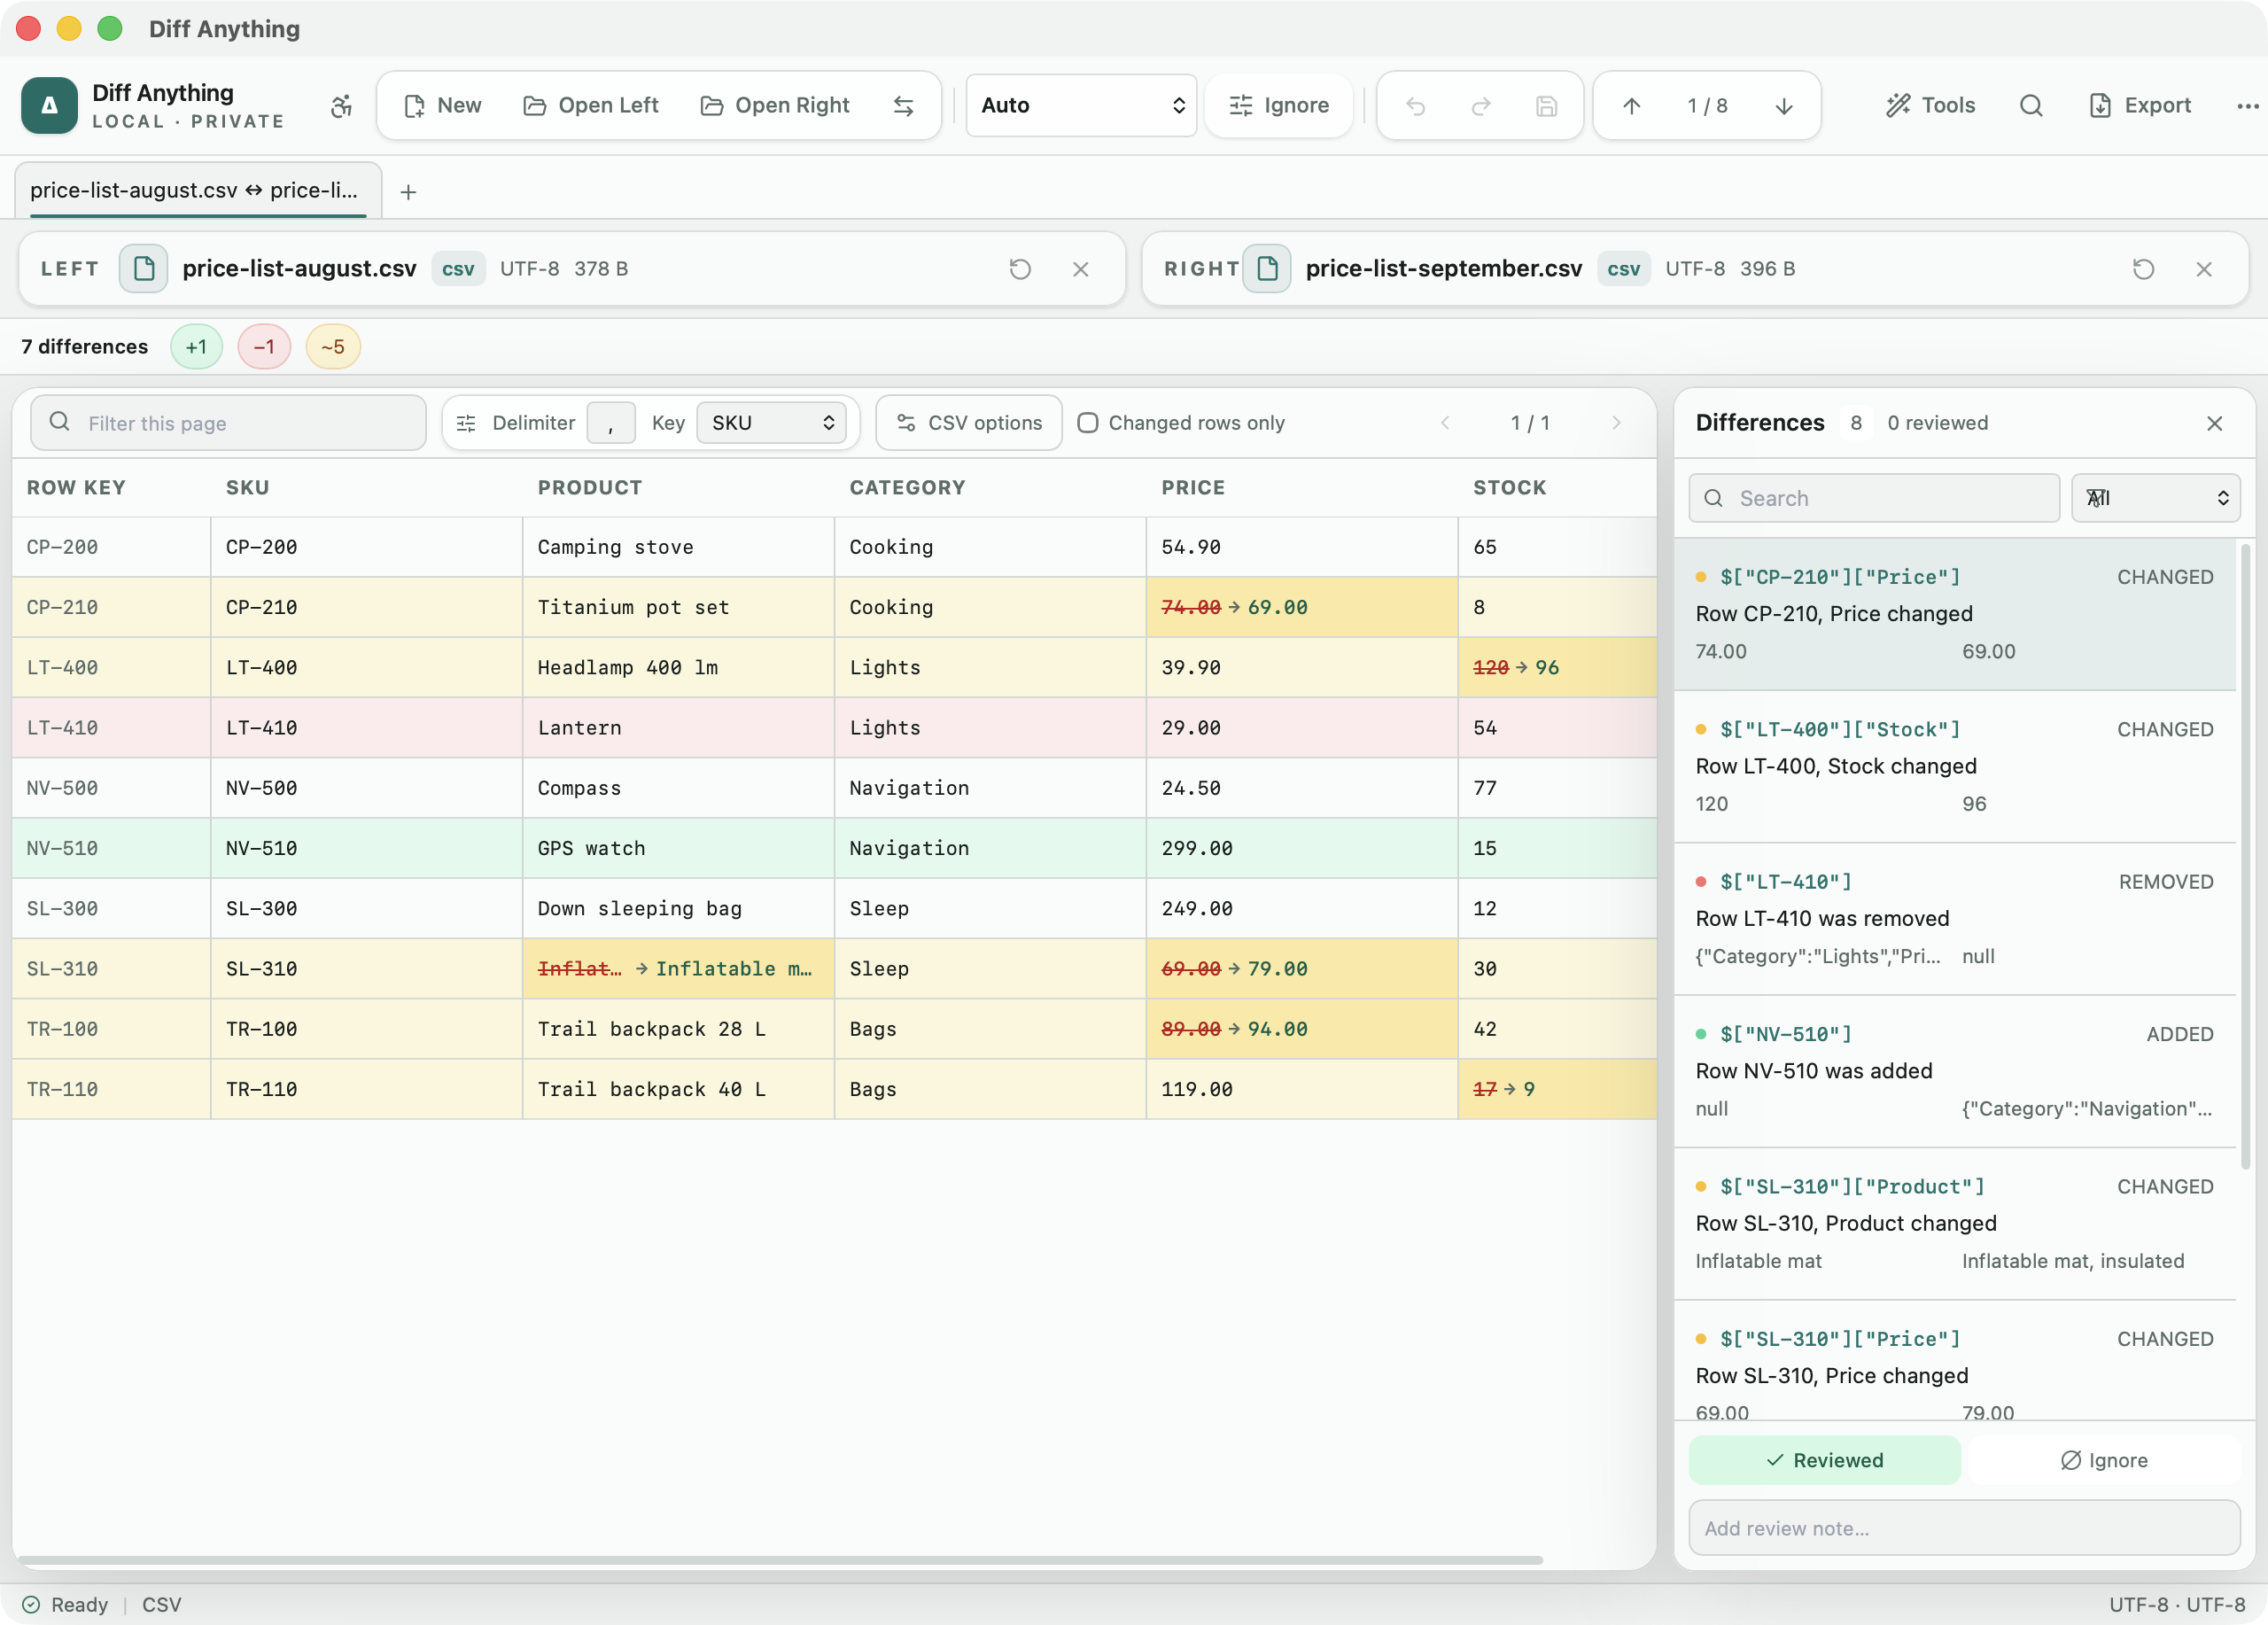Open the Tools menu
Image resolution: width=2268 pixels, height=1625 pixels.
click(1930, 106)
